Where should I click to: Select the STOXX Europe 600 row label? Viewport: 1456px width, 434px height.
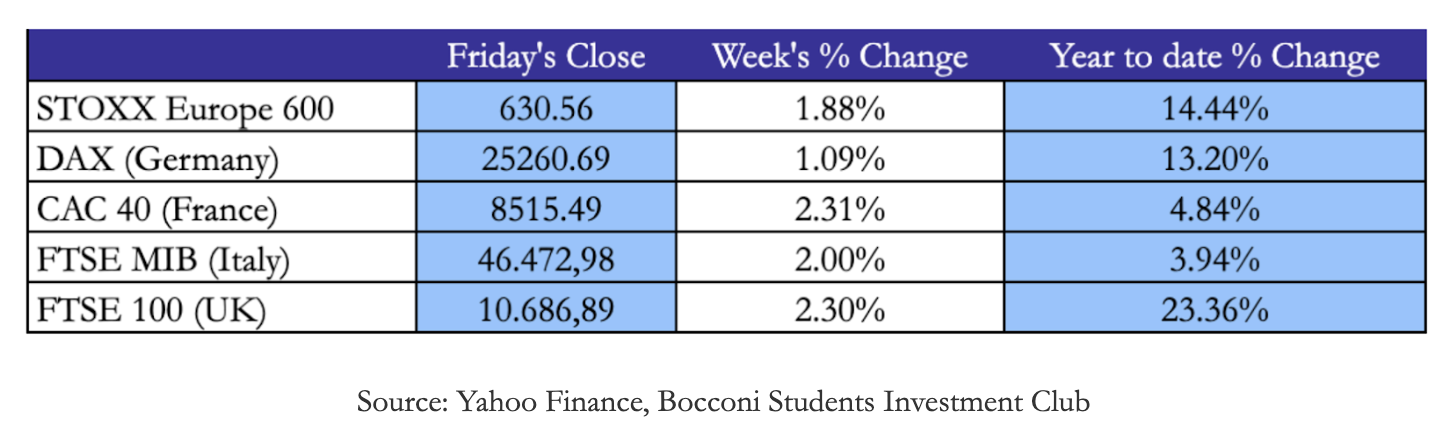pos(184,108)
